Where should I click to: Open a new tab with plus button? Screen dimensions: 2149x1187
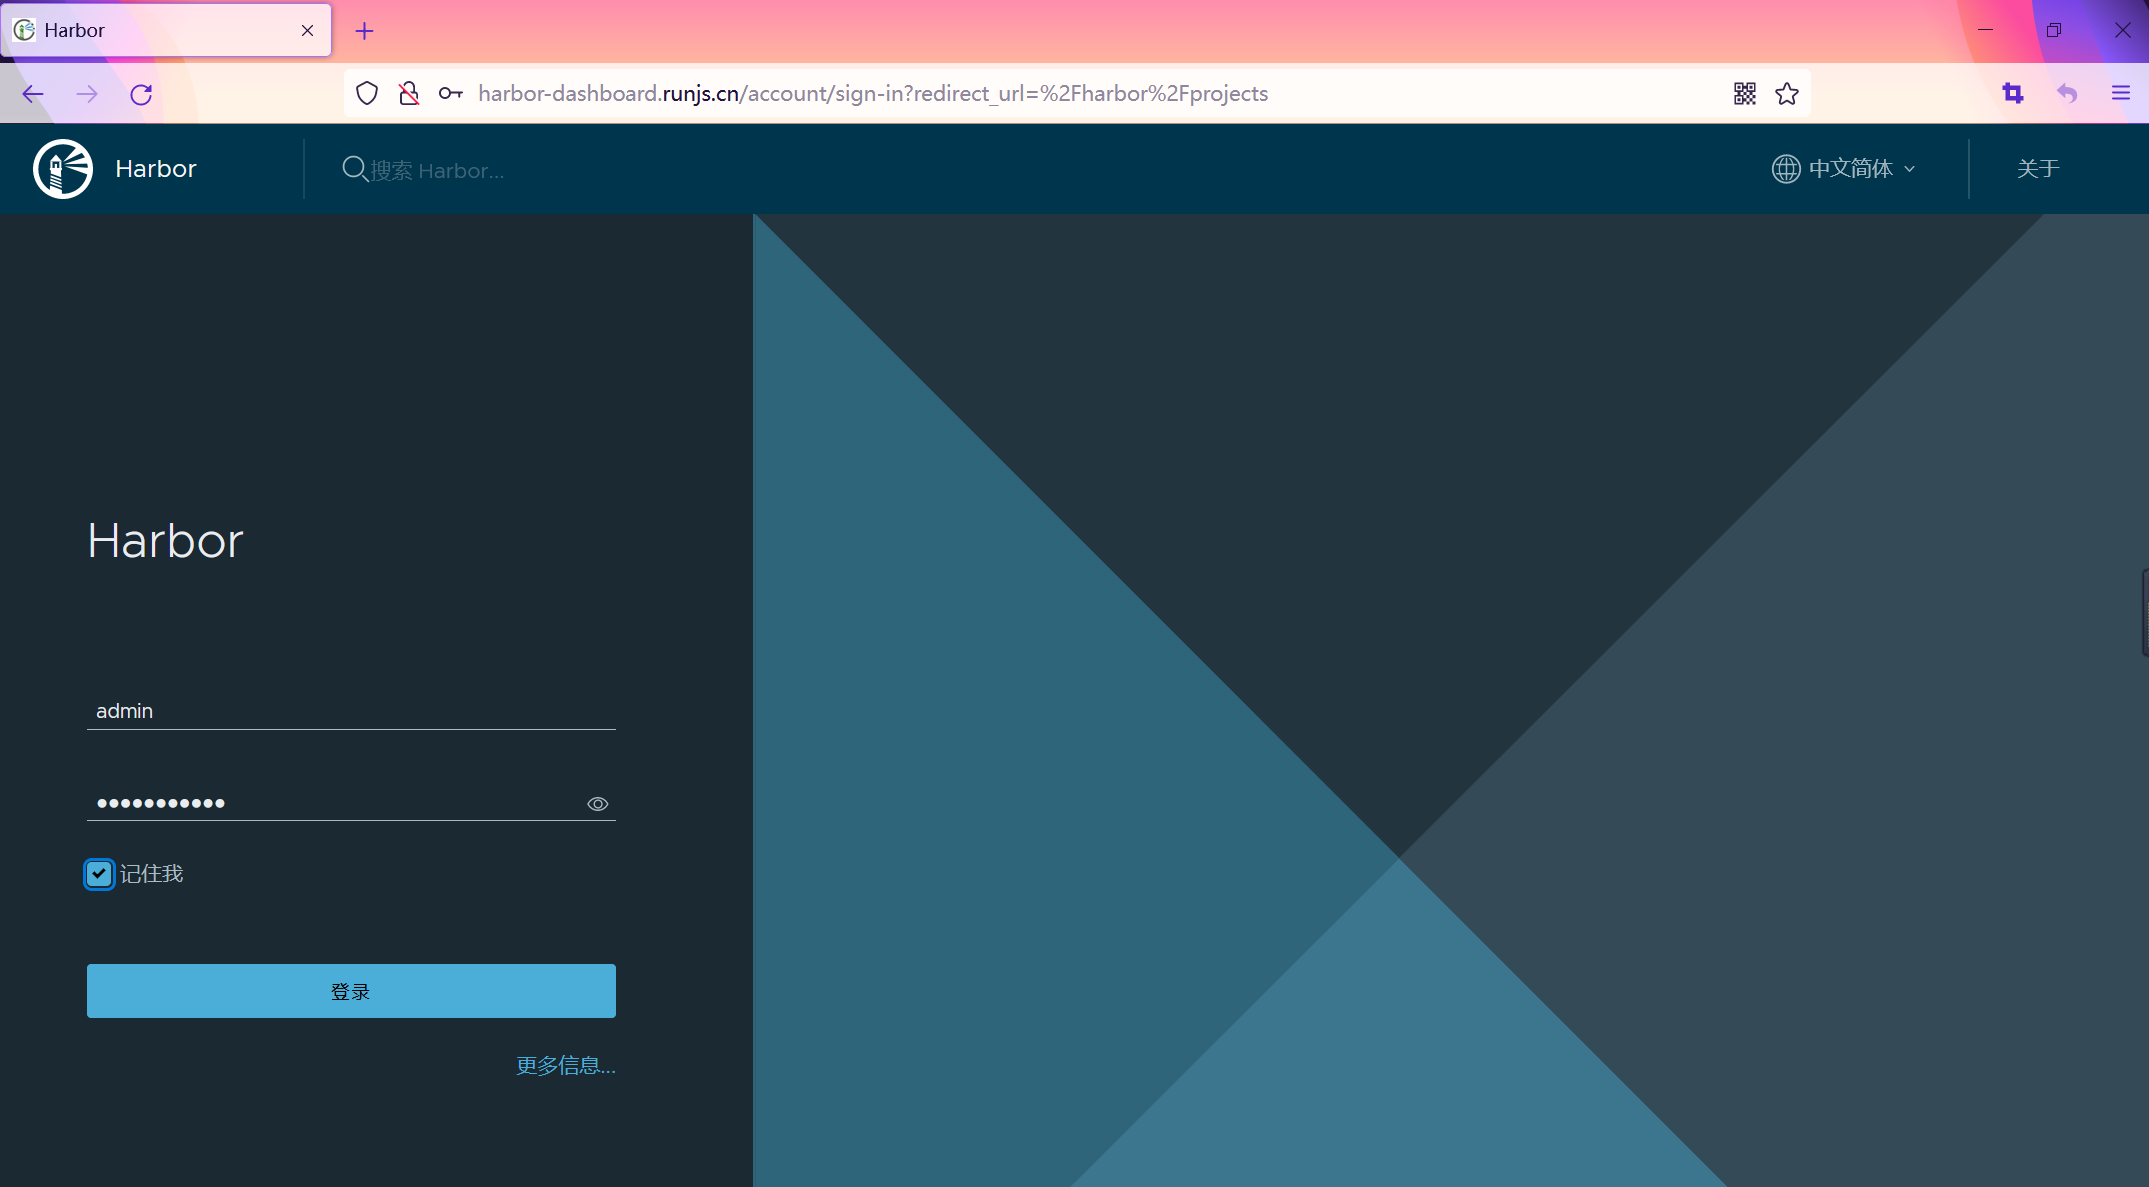[x=365, y=31]
